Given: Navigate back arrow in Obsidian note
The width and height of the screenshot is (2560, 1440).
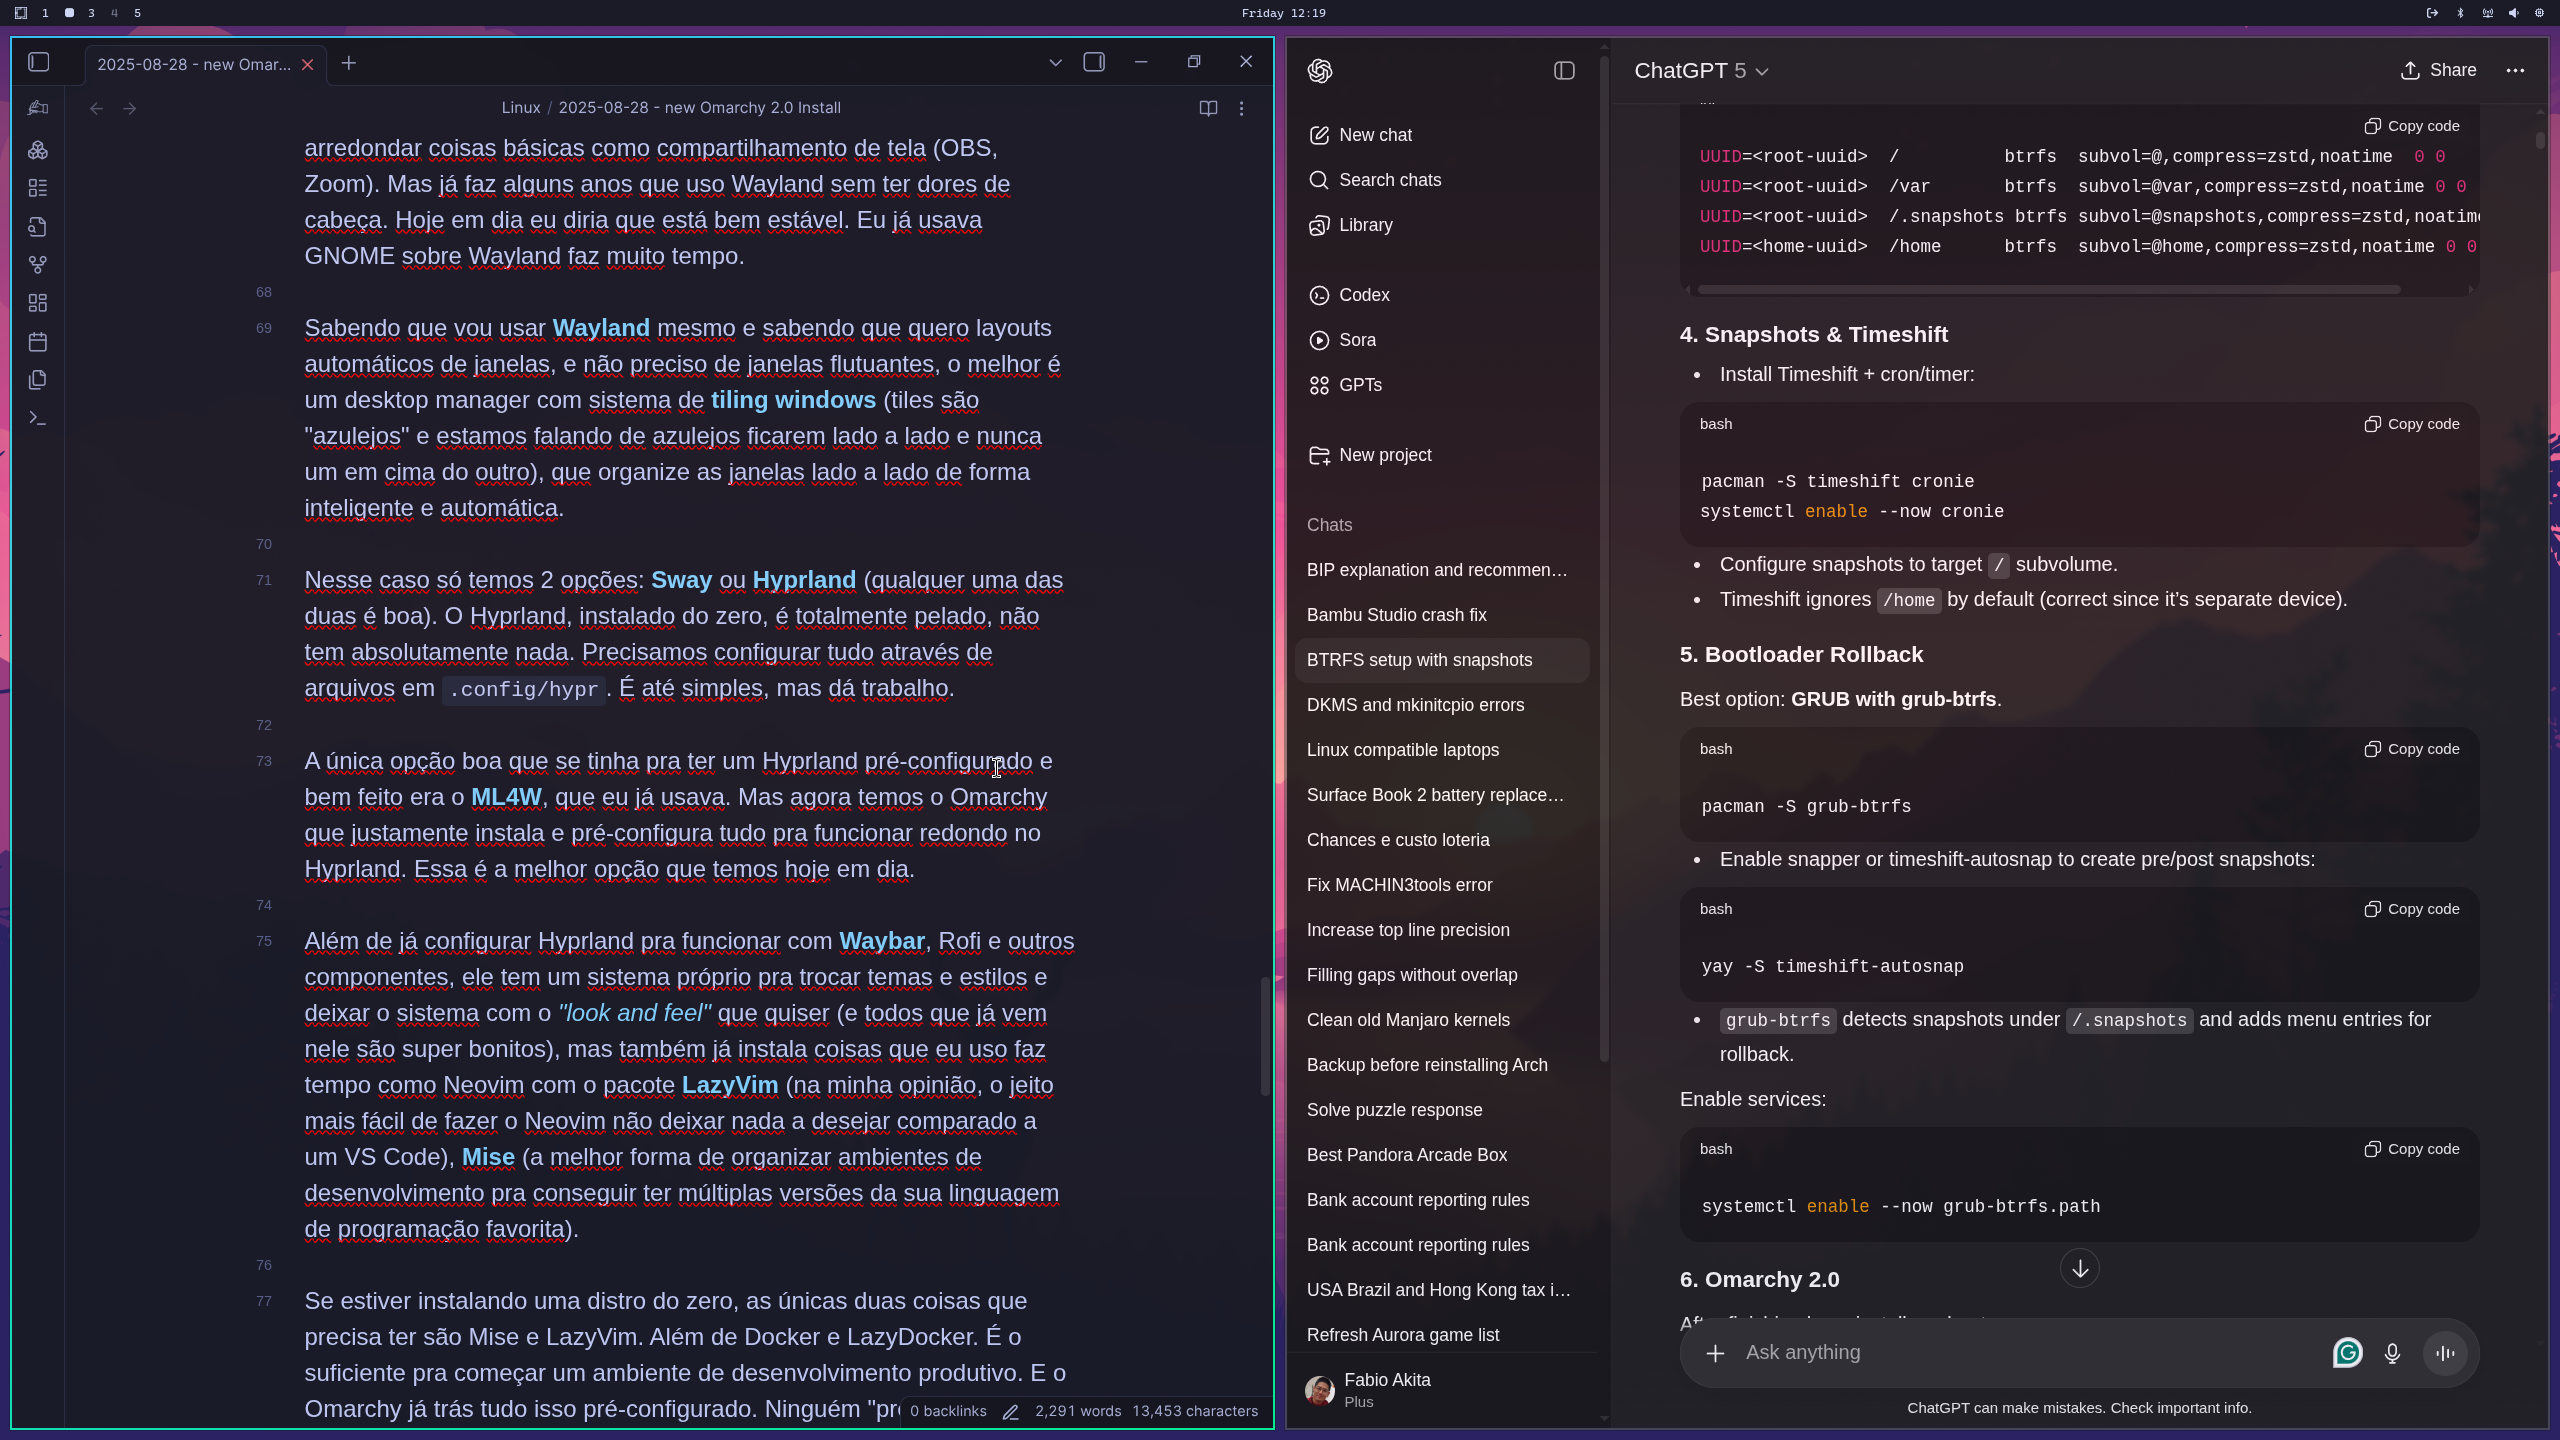Looking at the screenshot, I should [x=96, y=108].
